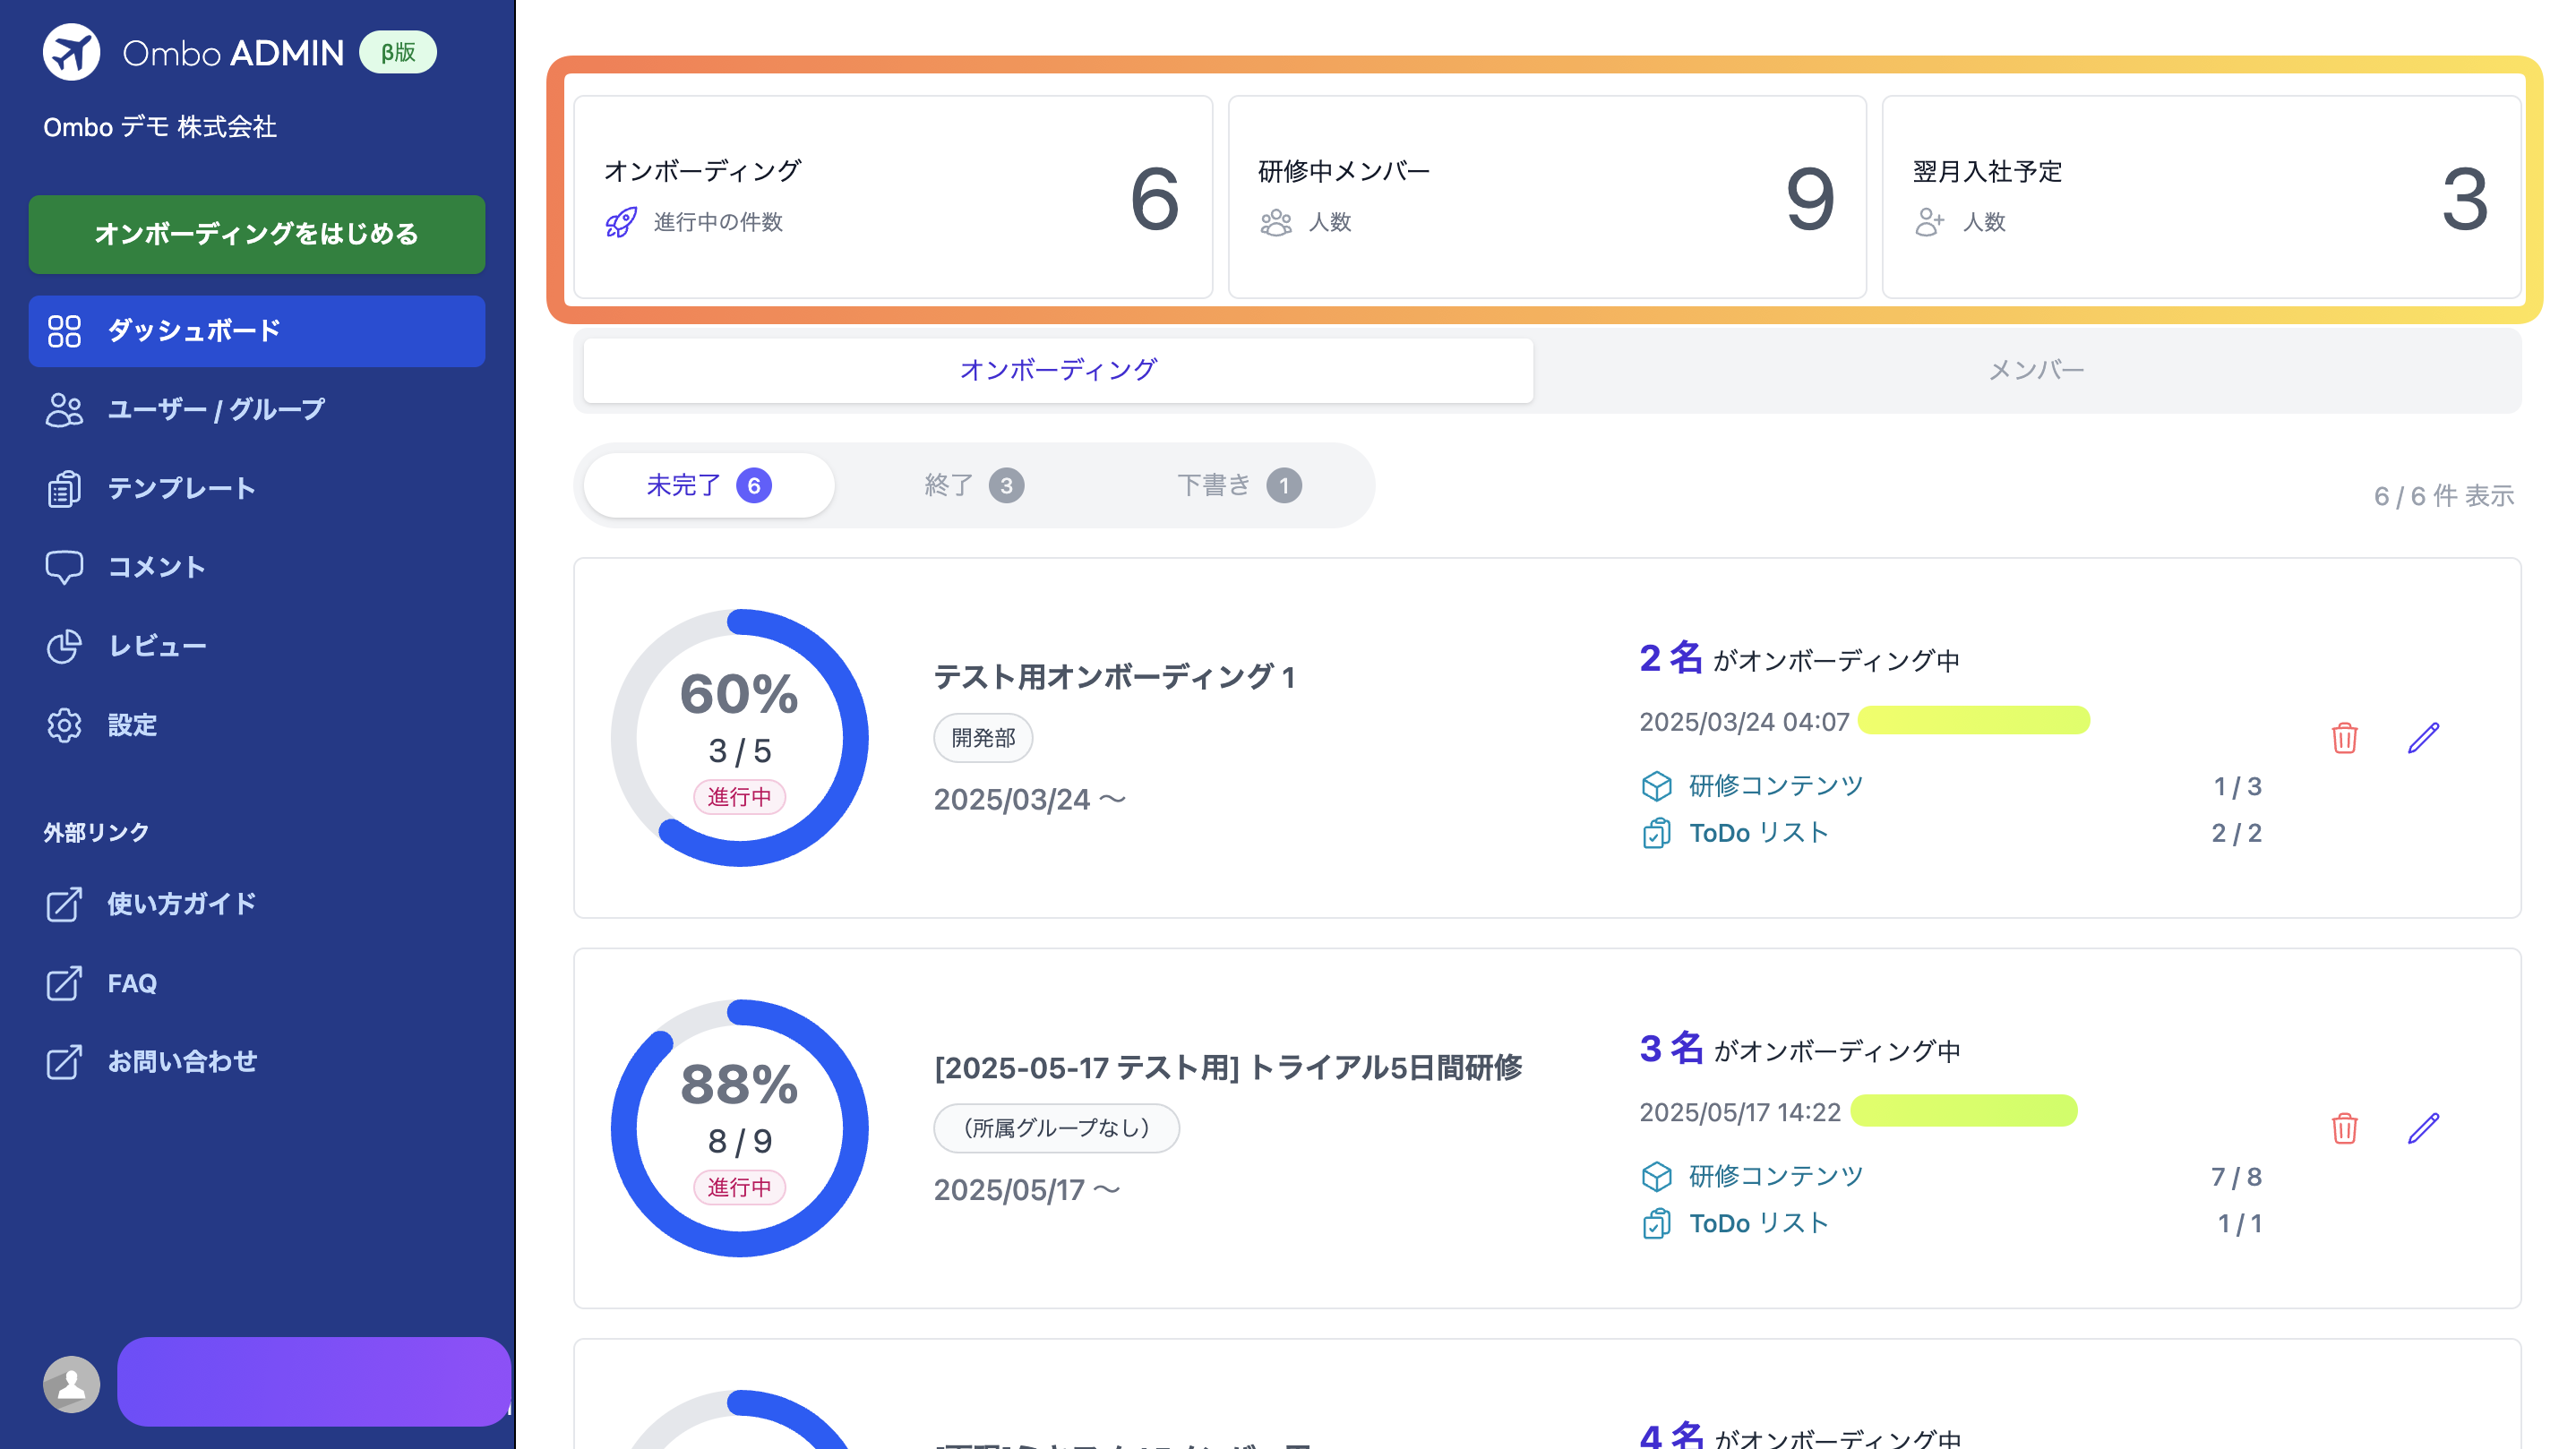Click the 開発部 group tag
This screenshot has height=1449, width=2576.
[x=983, y=738]
